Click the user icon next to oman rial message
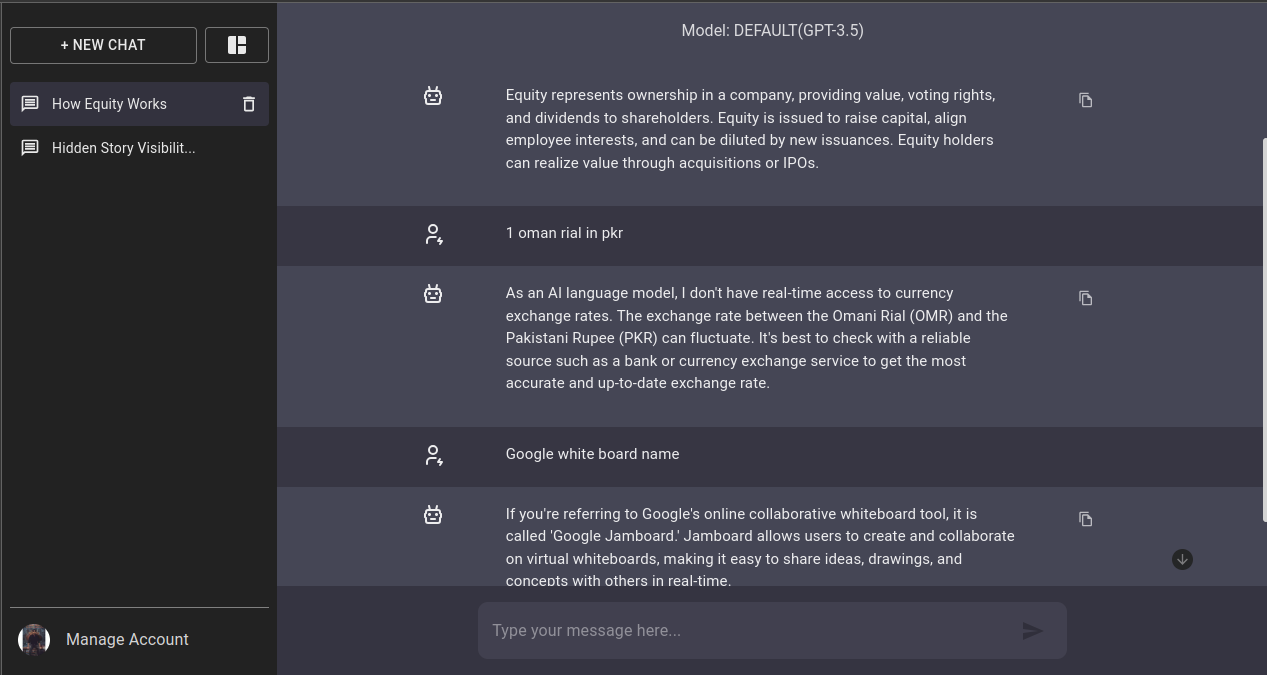Screen dimensions: 1267x675 [x=433, y=234]
